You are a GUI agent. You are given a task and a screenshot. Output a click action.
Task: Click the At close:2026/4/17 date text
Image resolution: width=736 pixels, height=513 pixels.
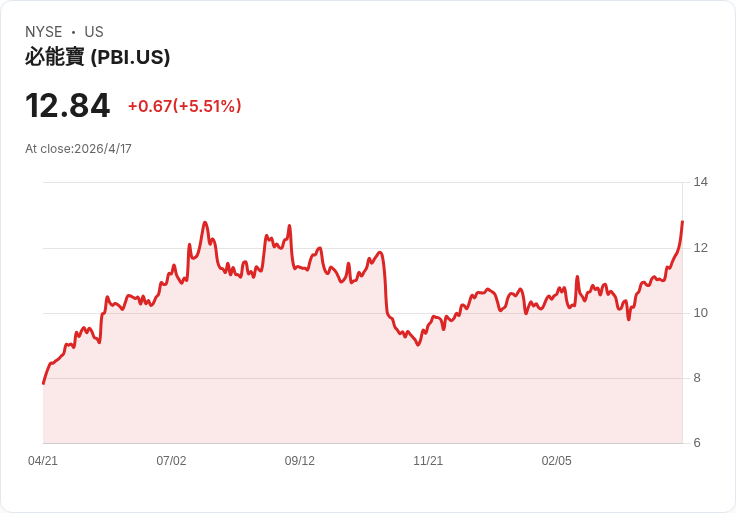click(x=78, y=149)
